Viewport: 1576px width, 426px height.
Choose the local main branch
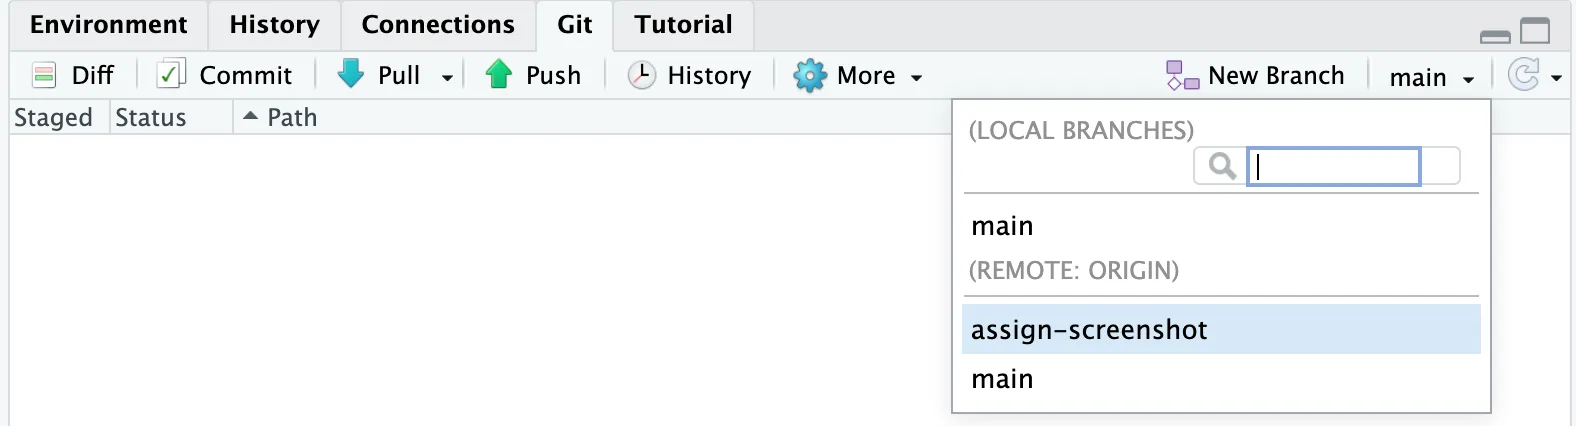tap(1002, 226)
